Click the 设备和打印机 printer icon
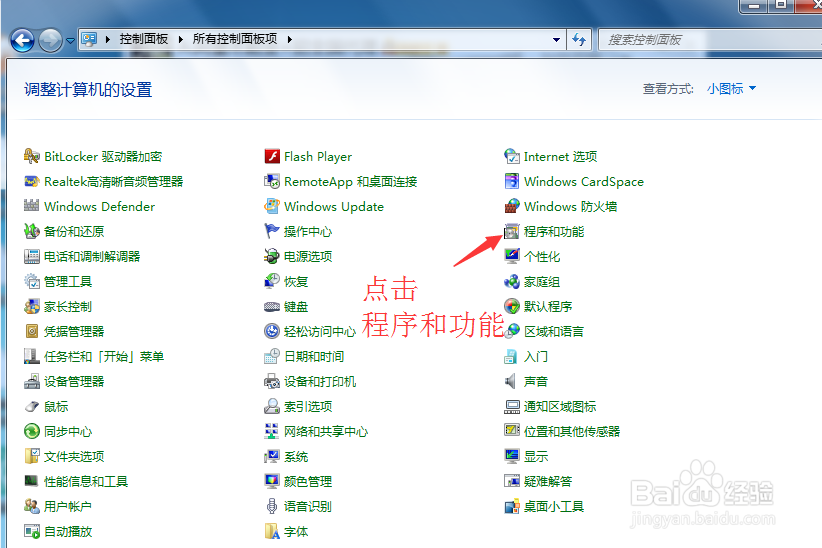The height and width of the screenshot is (548, 822). click(272, 381)
